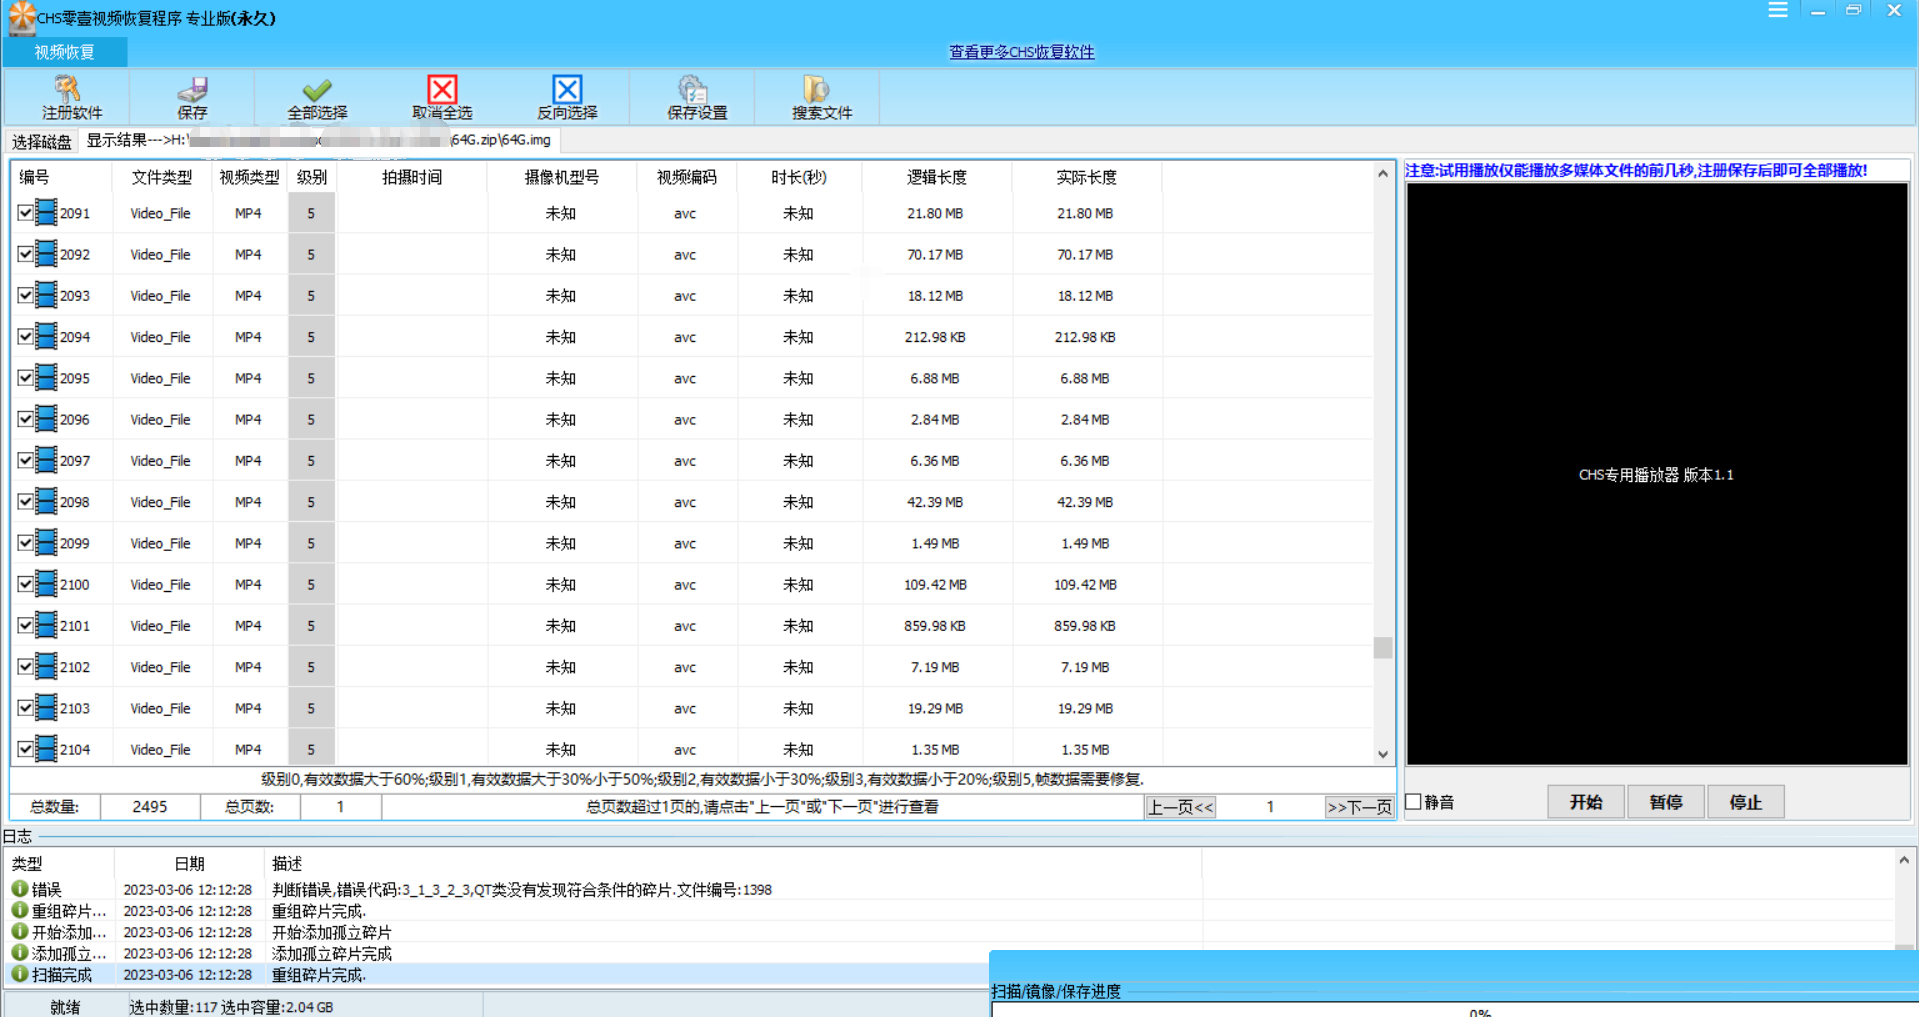
Task: Sort by the 文件类型 column header
Action: (x=162, y=177)
